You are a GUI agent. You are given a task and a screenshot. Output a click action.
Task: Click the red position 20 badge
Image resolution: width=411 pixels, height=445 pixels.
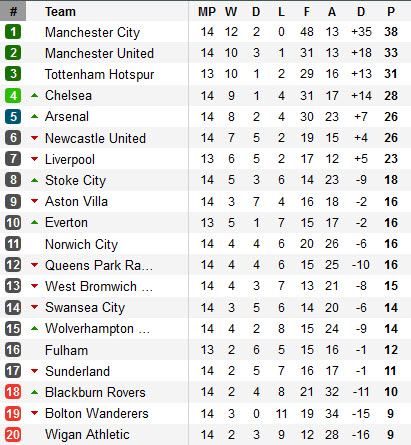(x=13, y=435)
